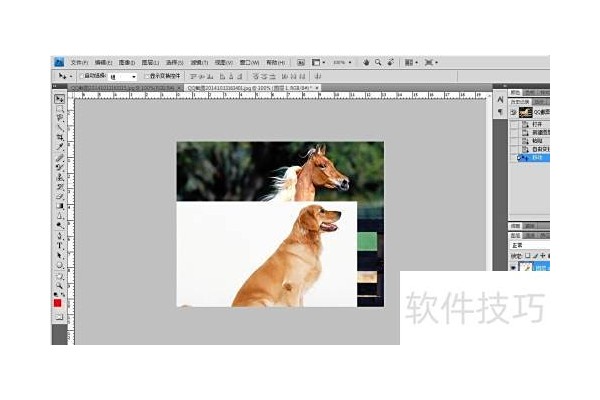Toggle lock image pixels button

(x=535, y=255)
